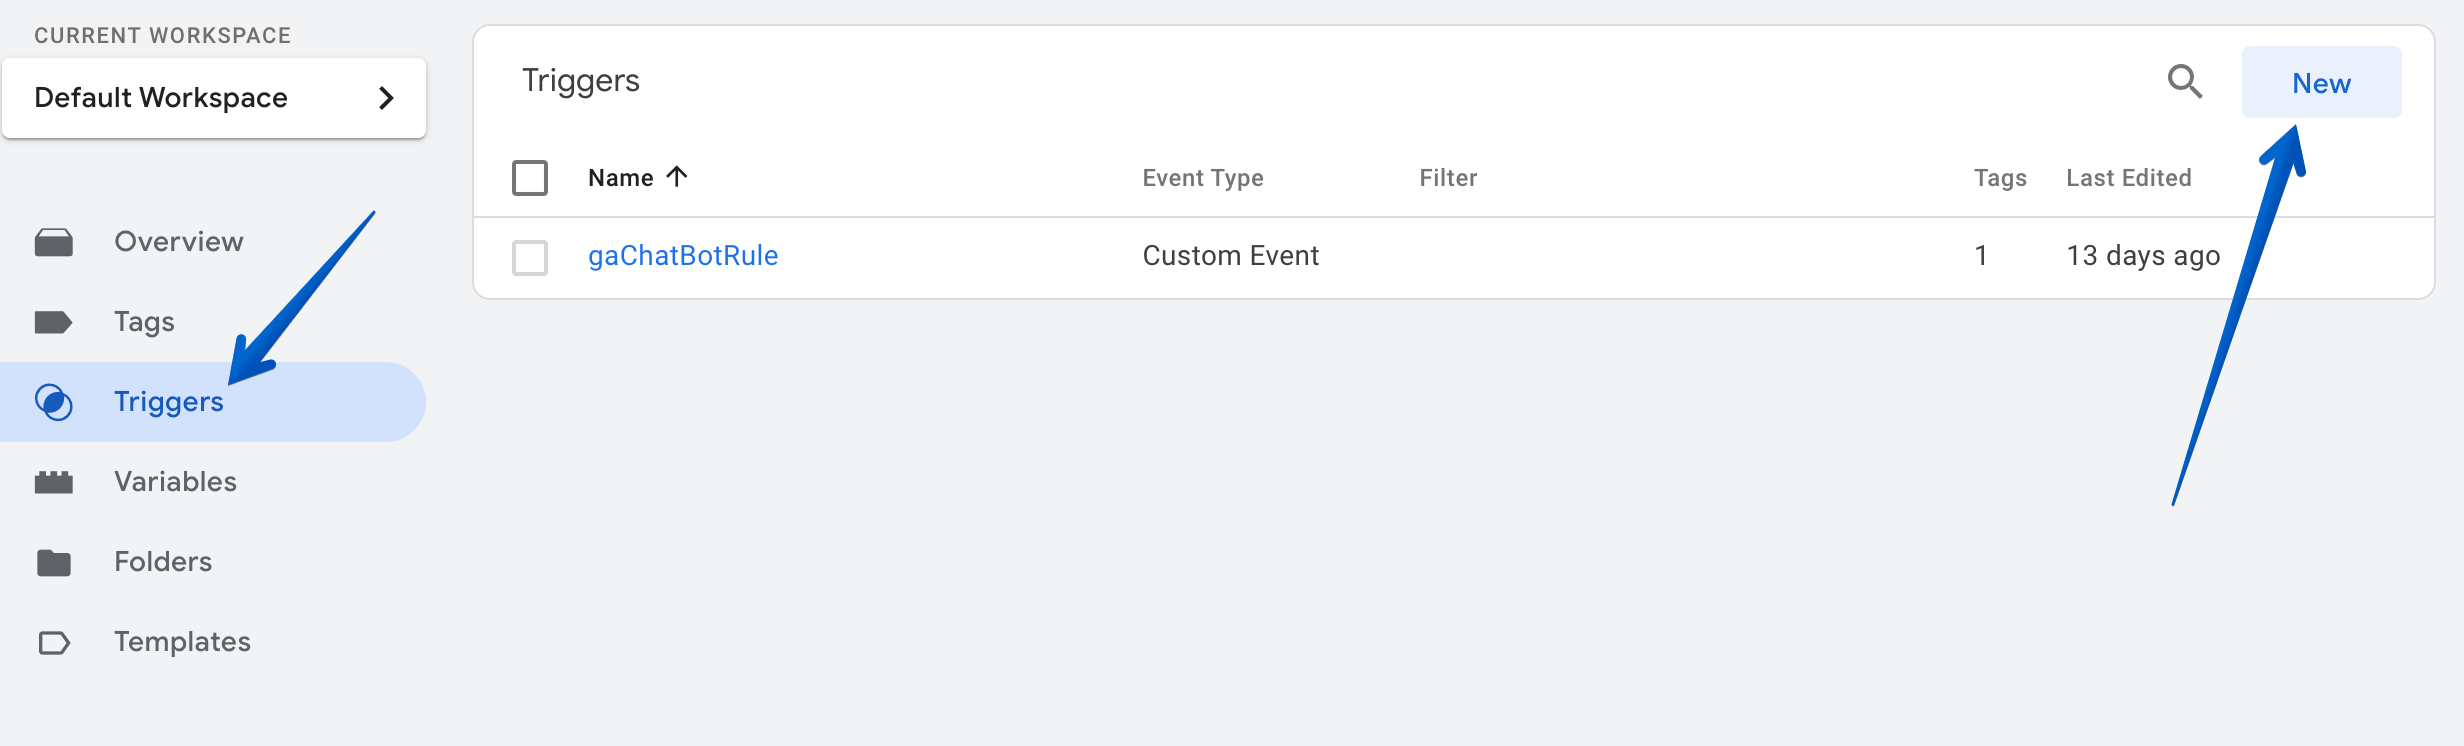This screenshot has width=2464, height=746.
Task: Open the Templates menu item
Action: coord(182,642)
